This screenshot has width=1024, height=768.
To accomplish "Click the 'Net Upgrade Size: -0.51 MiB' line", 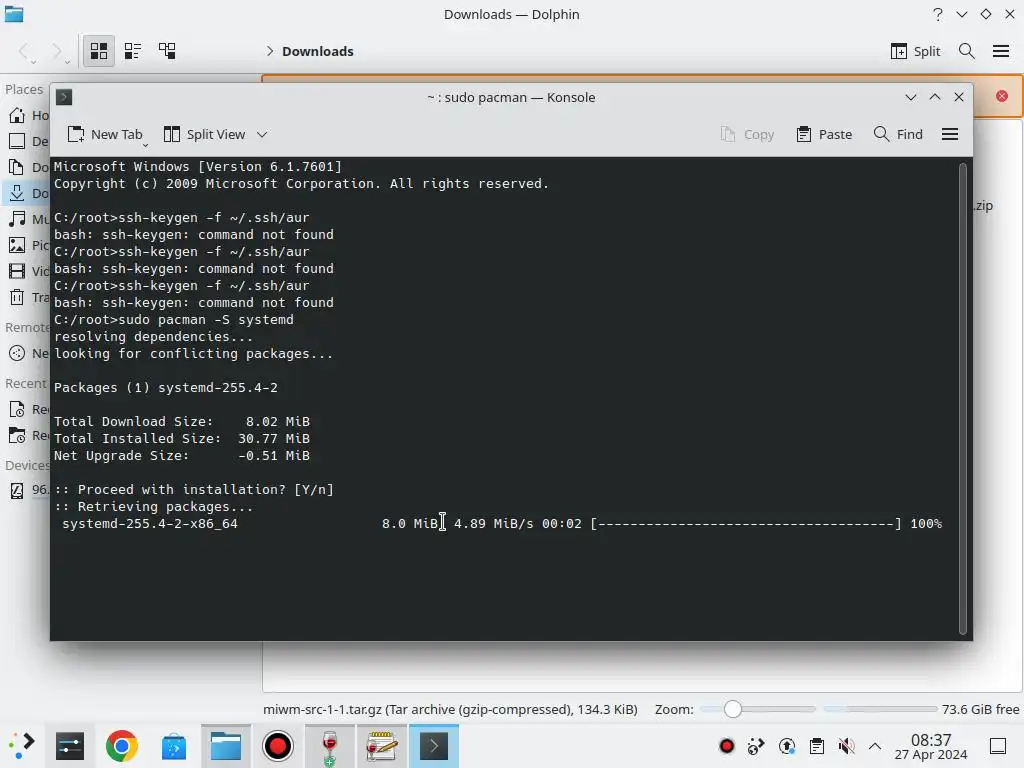I will [182, 456].
